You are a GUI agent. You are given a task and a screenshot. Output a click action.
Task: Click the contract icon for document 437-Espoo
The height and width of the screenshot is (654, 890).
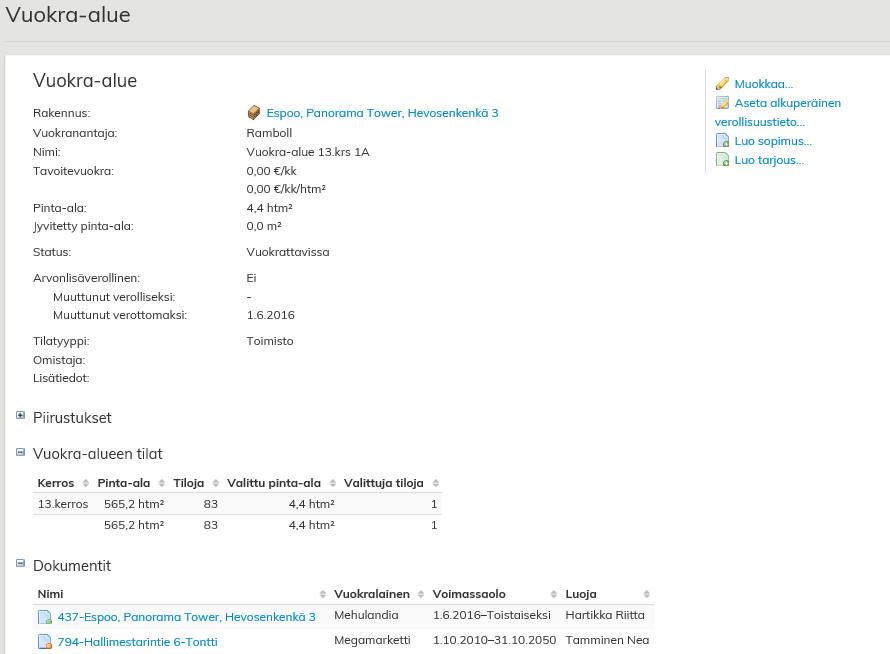point(45,617)
